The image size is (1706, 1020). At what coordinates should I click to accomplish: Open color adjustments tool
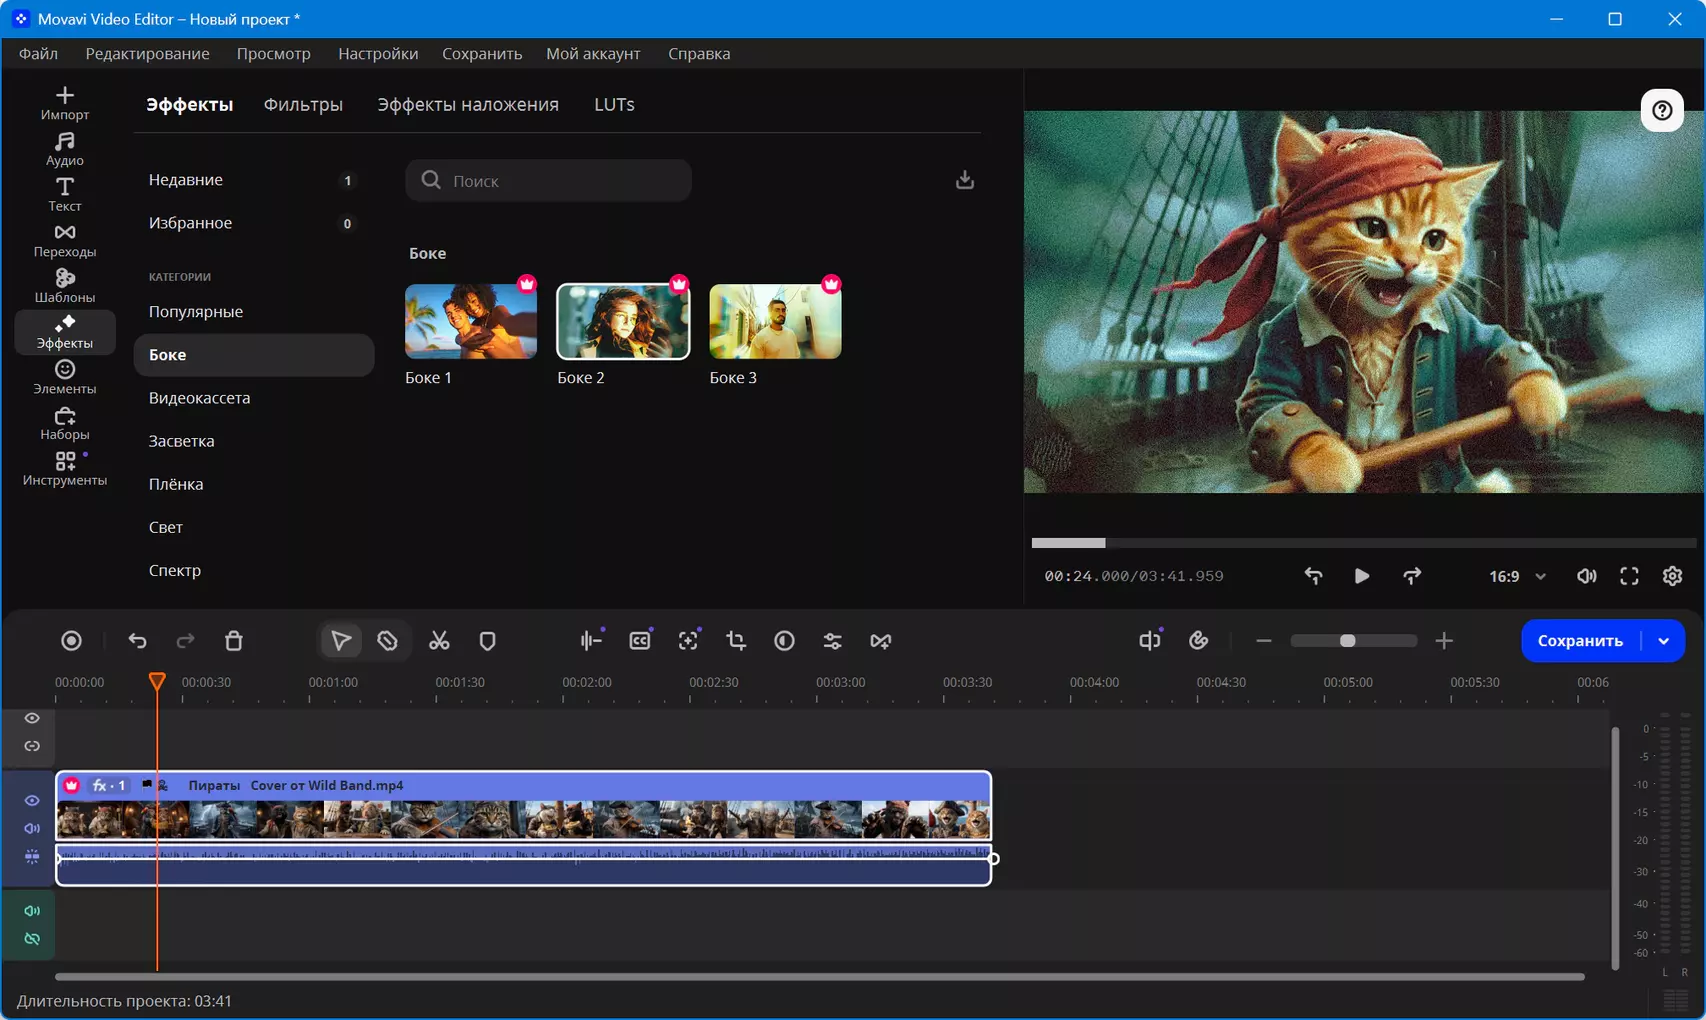[784, 641]
